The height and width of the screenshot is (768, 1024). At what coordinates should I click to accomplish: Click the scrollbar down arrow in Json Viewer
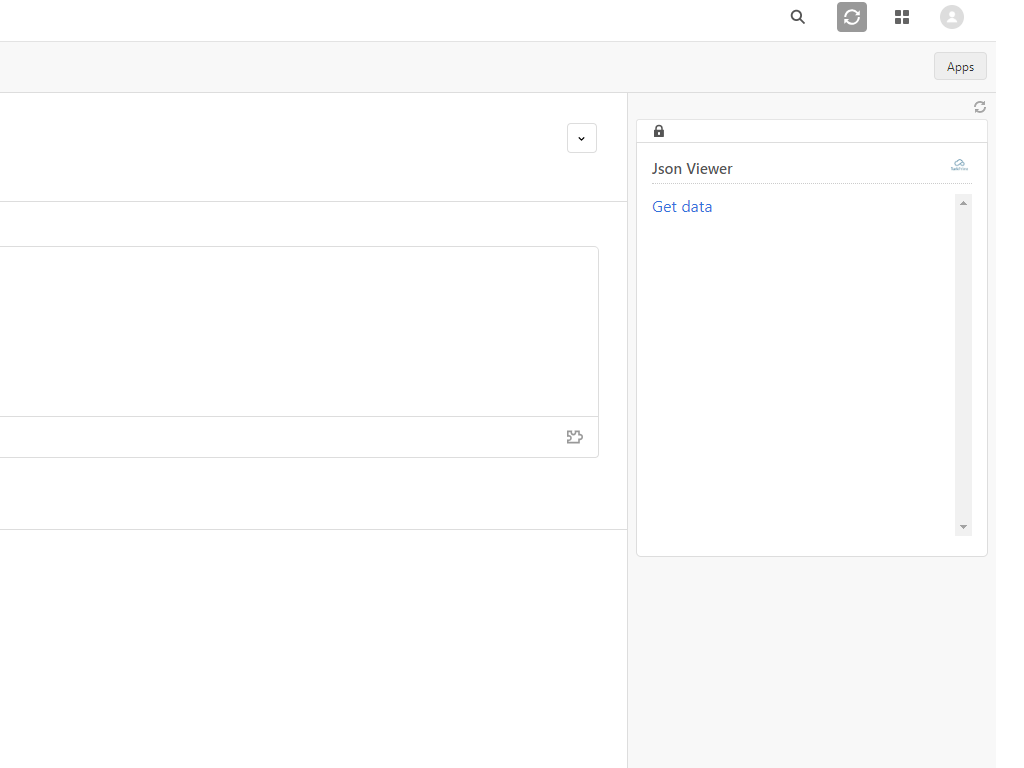coord(963,526)
